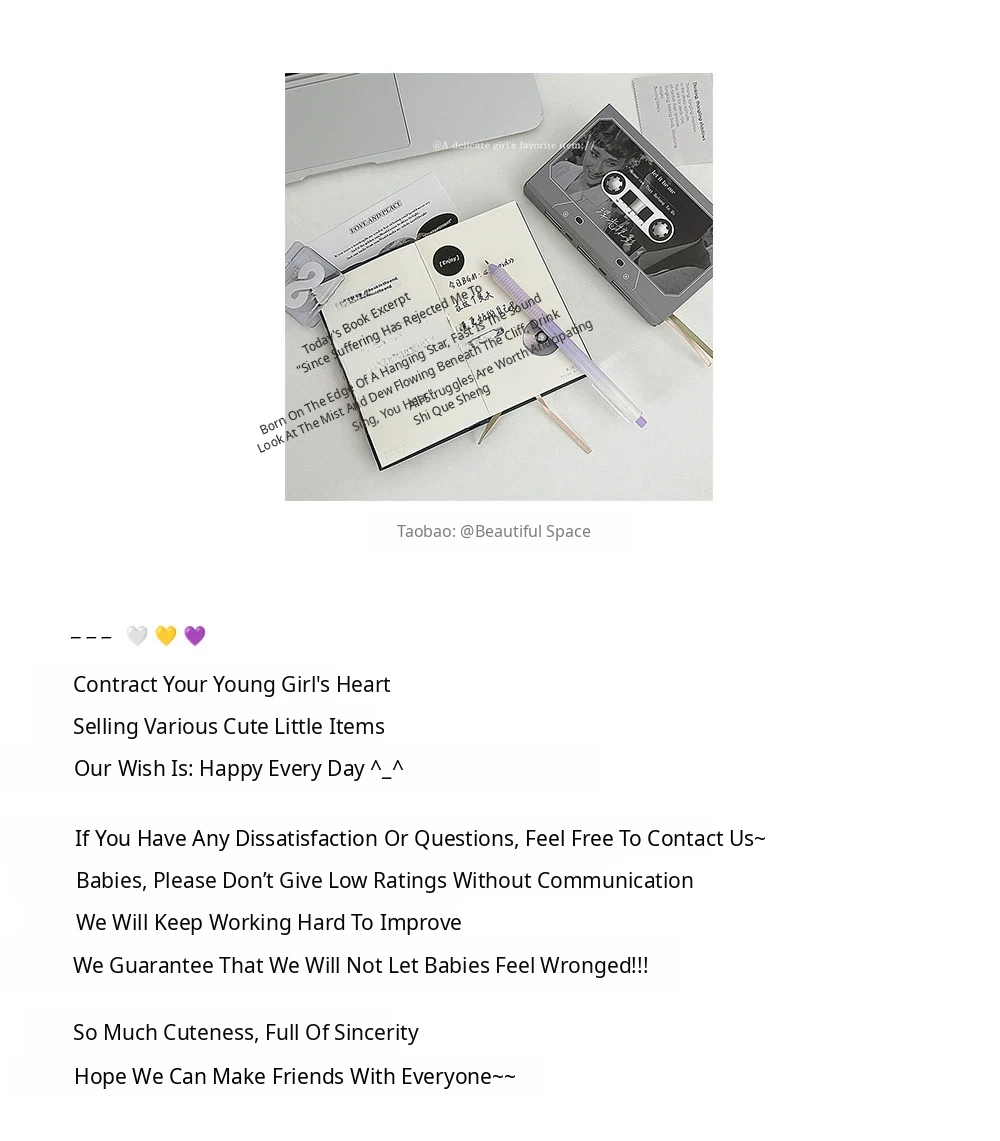This screenshot has height=1141, width=1000.
Task: Click the purple pen on the notebook
Action: pyautogui.click(x=566, y=346)
